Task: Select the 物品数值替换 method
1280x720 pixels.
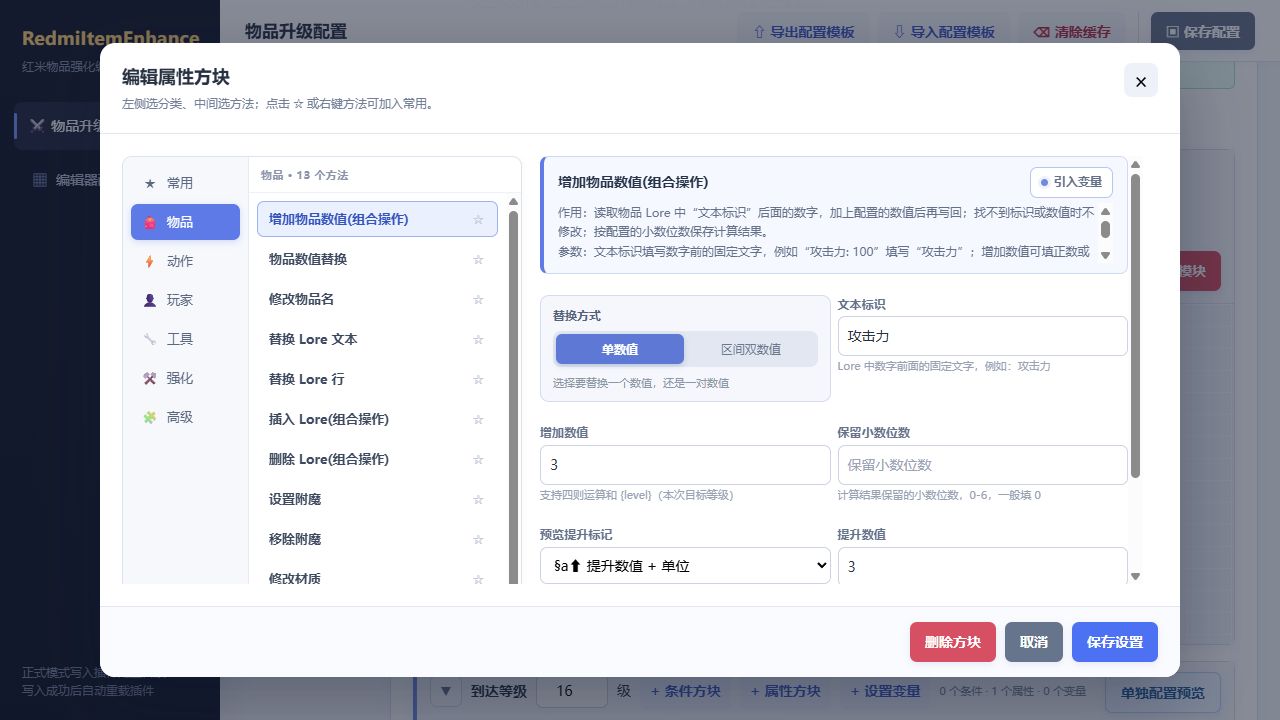Action: [377, 259]
